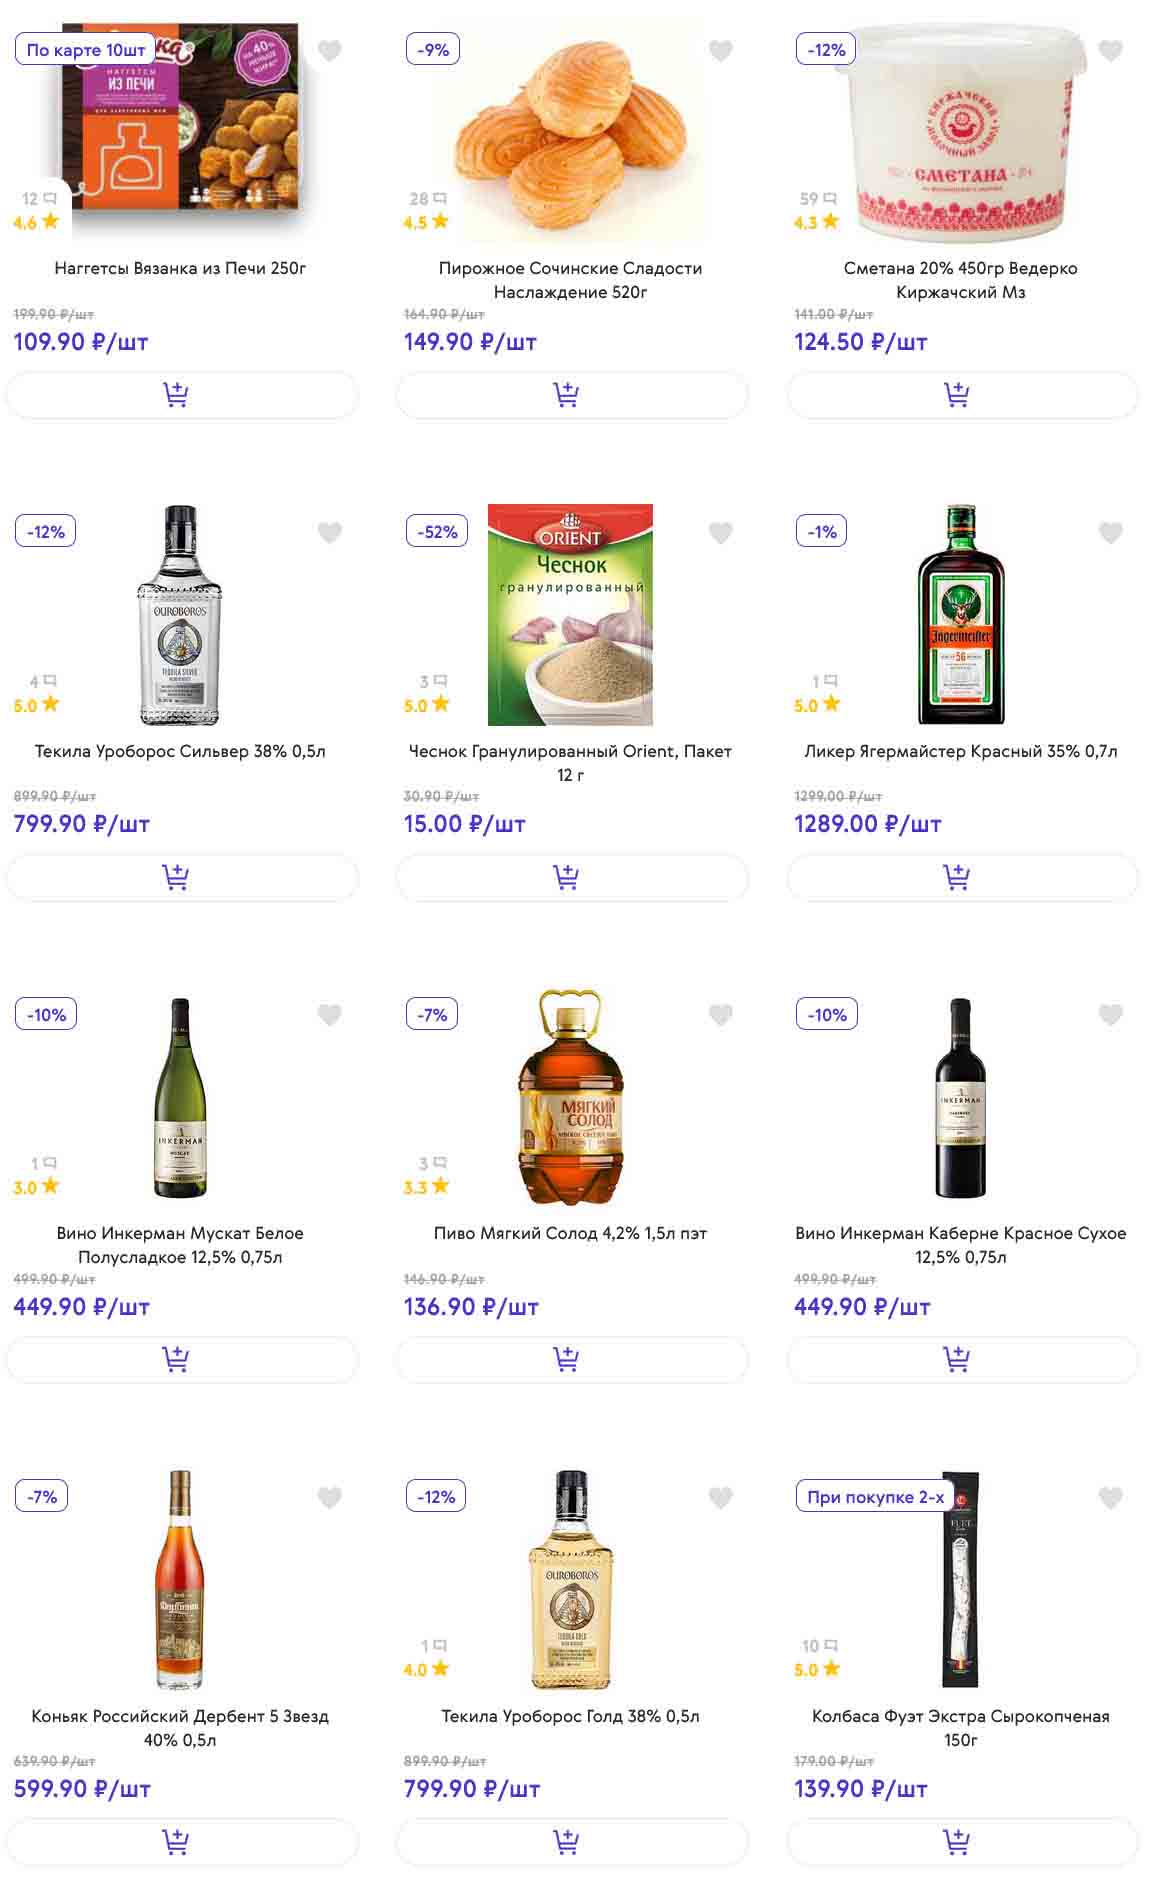Toggle heart on Колбаса Фуэт Экстра
Image resolution: width=1171 pixels, height=1880 pixels.
(x=1110, y=1497)
